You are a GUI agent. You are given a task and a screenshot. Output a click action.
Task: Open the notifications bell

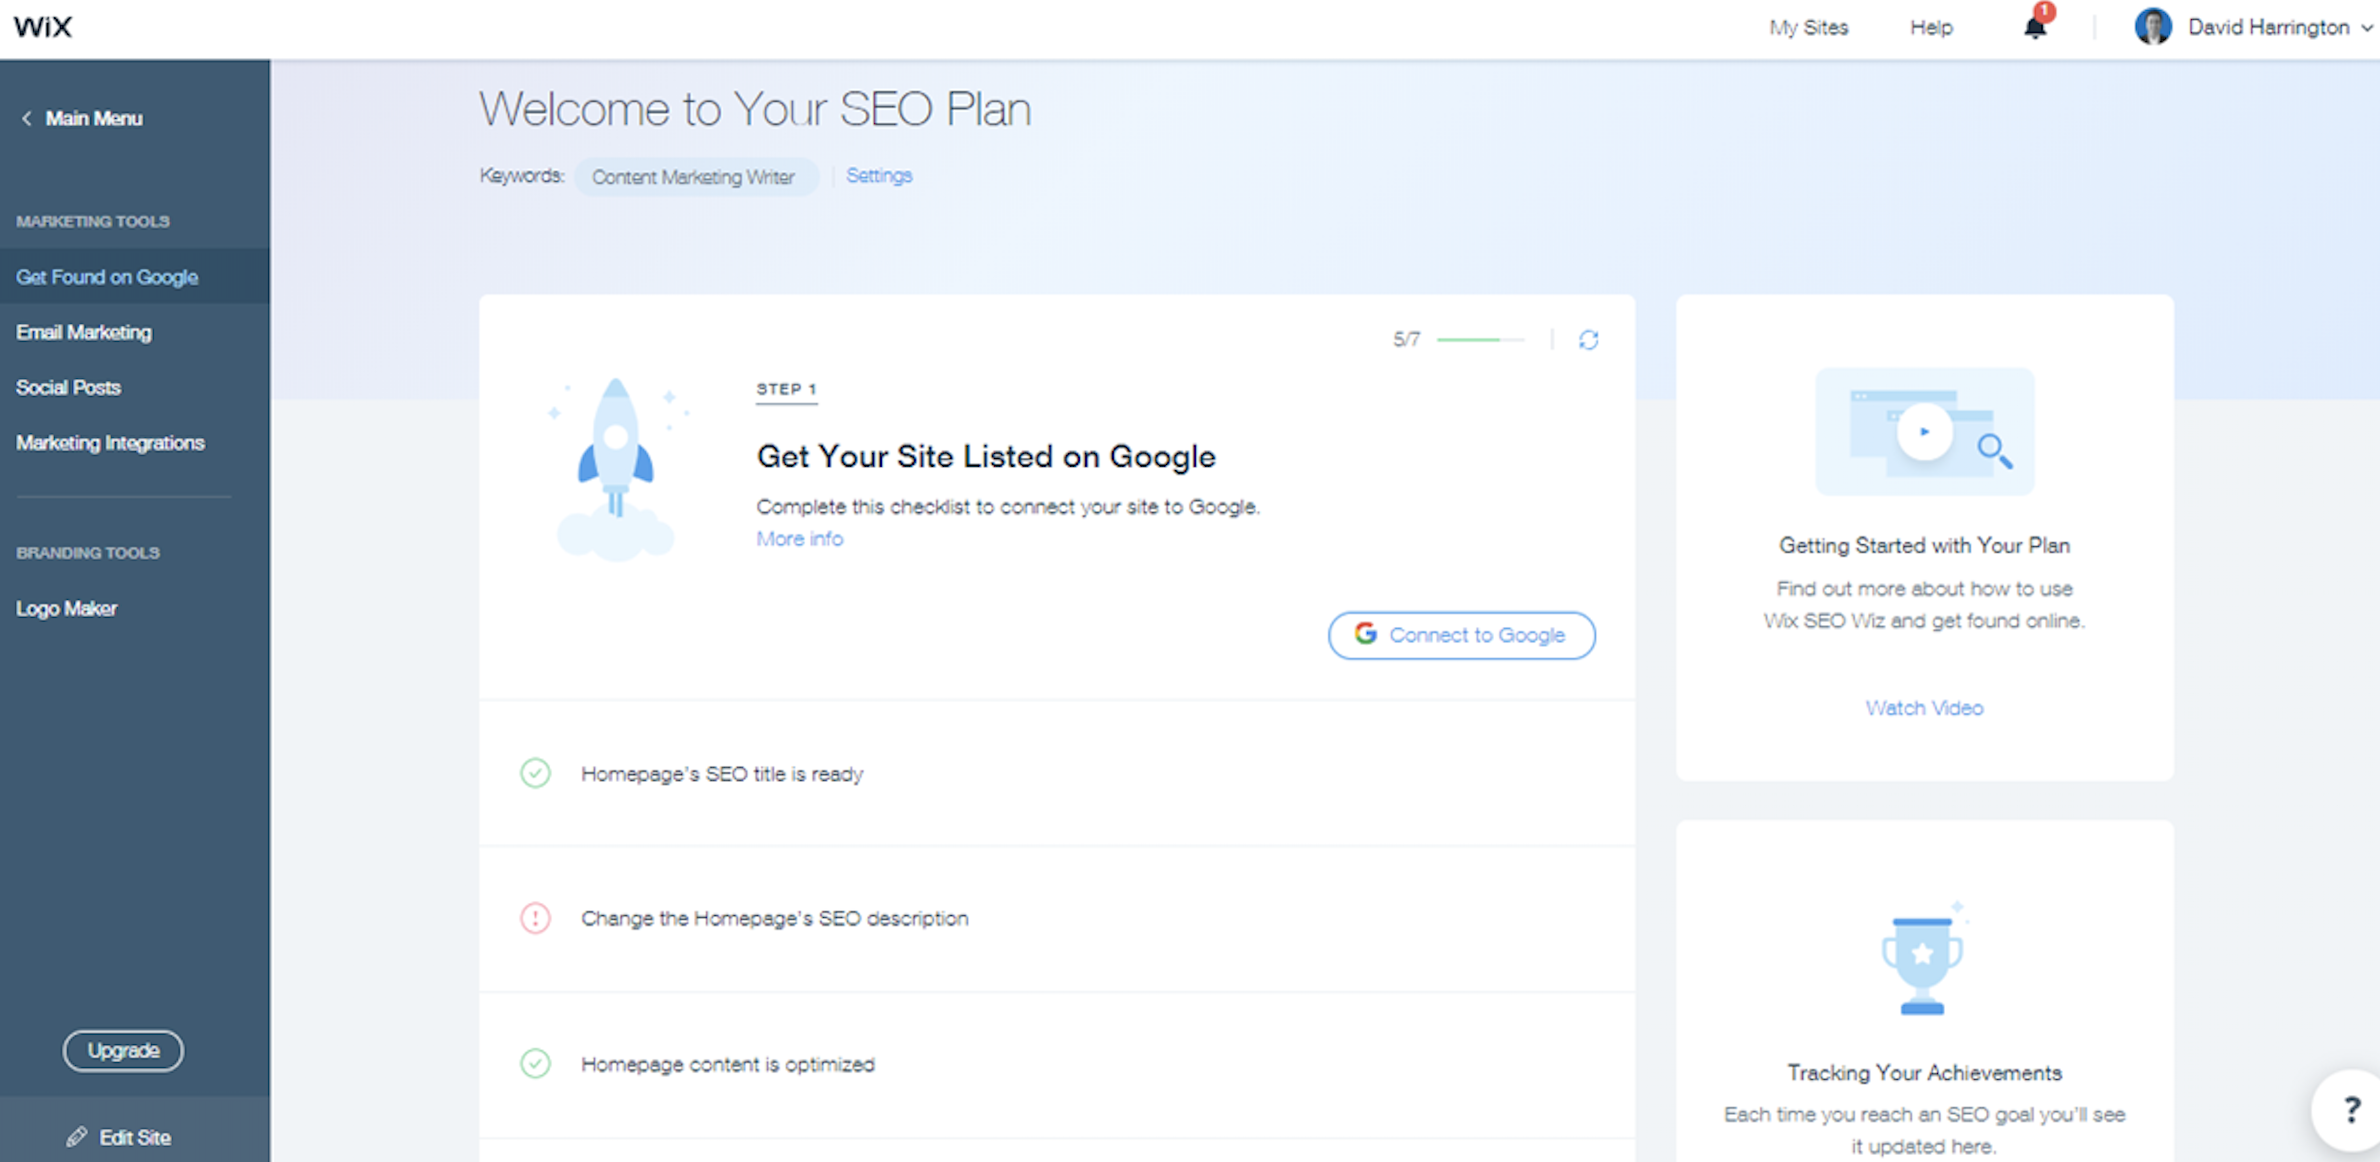pyautogui.click(x=2035, y=26)
